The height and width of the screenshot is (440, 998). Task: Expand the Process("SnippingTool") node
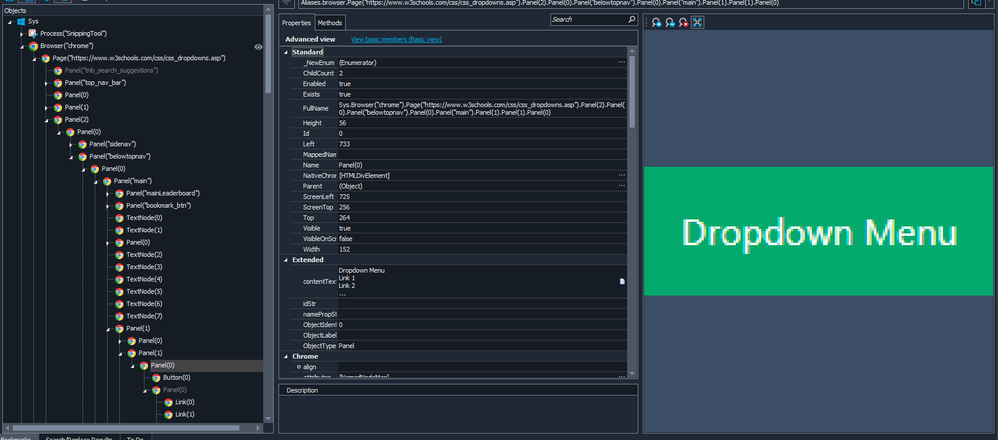21,34
